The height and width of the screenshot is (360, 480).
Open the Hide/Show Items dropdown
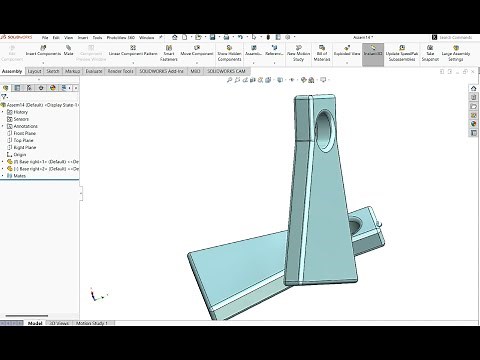(x=292, y=80)
